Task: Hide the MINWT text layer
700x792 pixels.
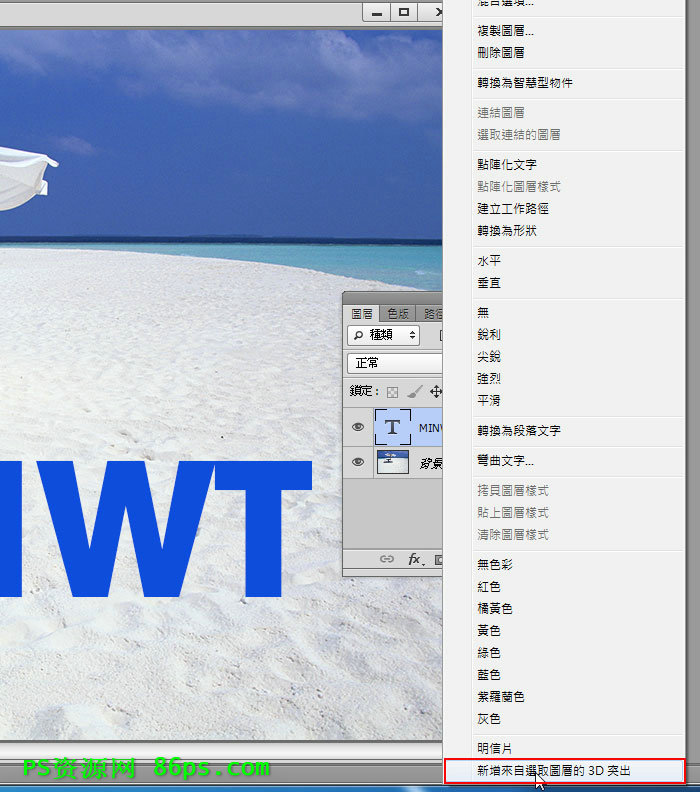Action: pos(358,427)
